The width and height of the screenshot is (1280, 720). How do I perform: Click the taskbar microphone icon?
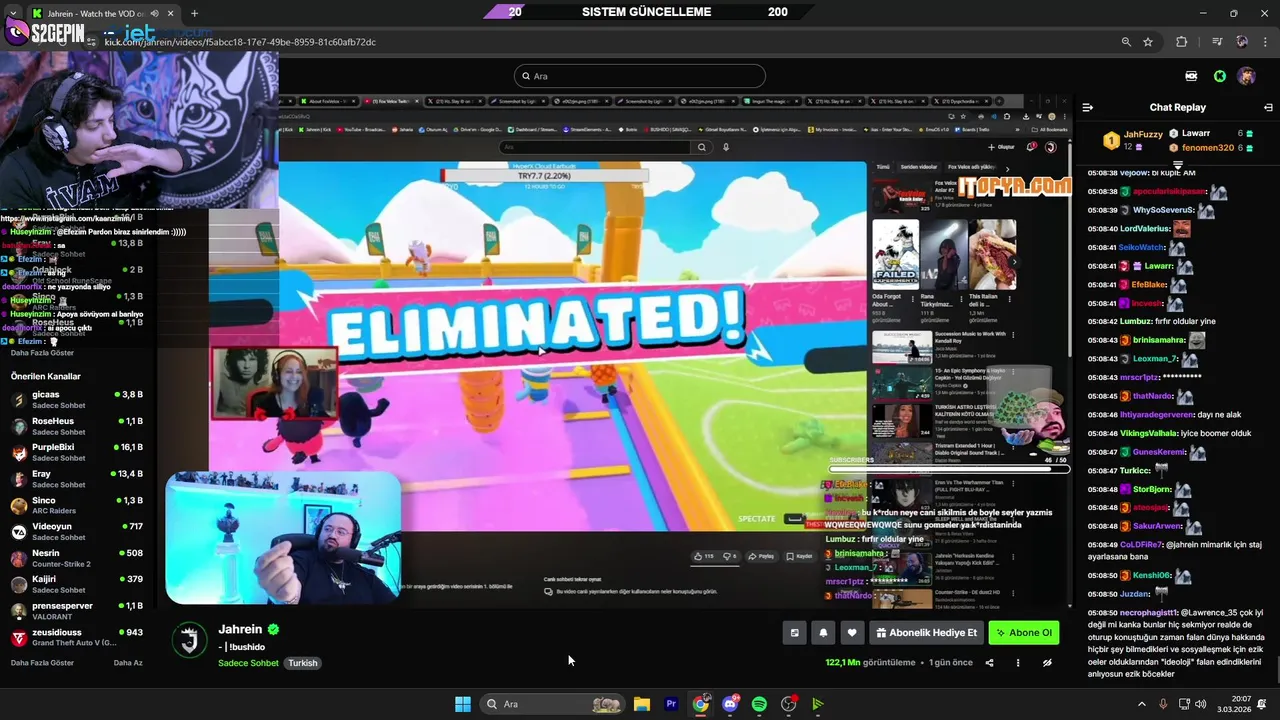click(1163, 704)
